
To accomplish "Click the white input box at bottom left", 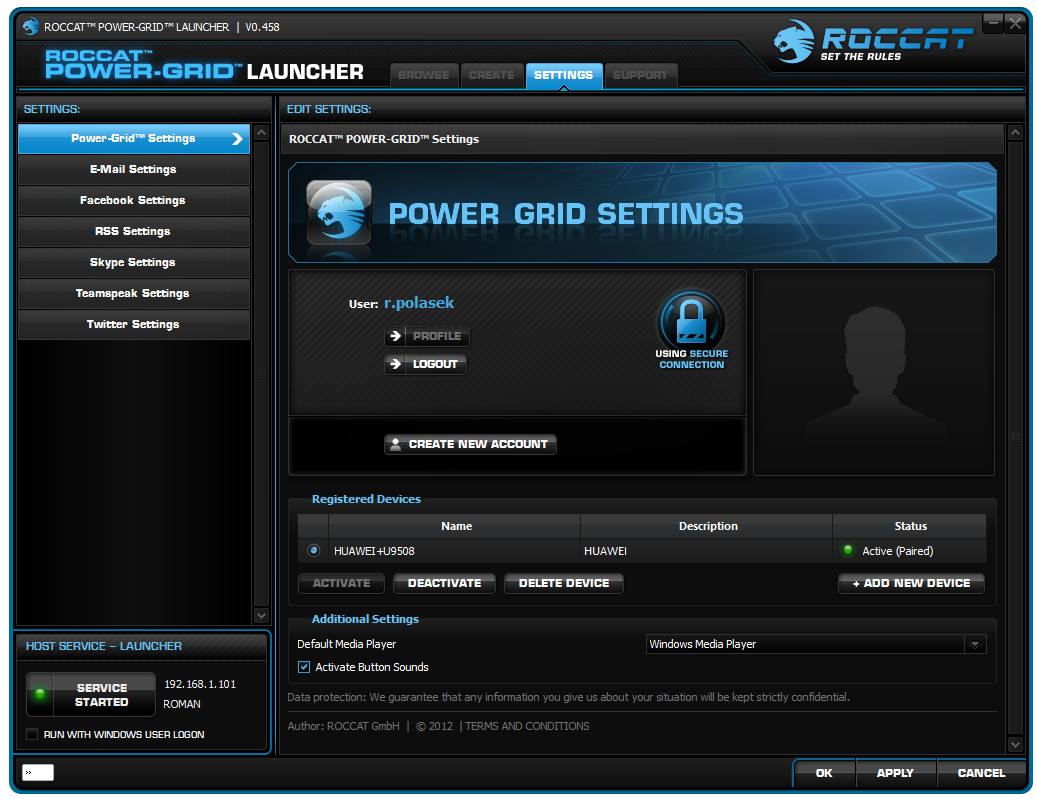I will pyautogui.click(x=38, y=773).
